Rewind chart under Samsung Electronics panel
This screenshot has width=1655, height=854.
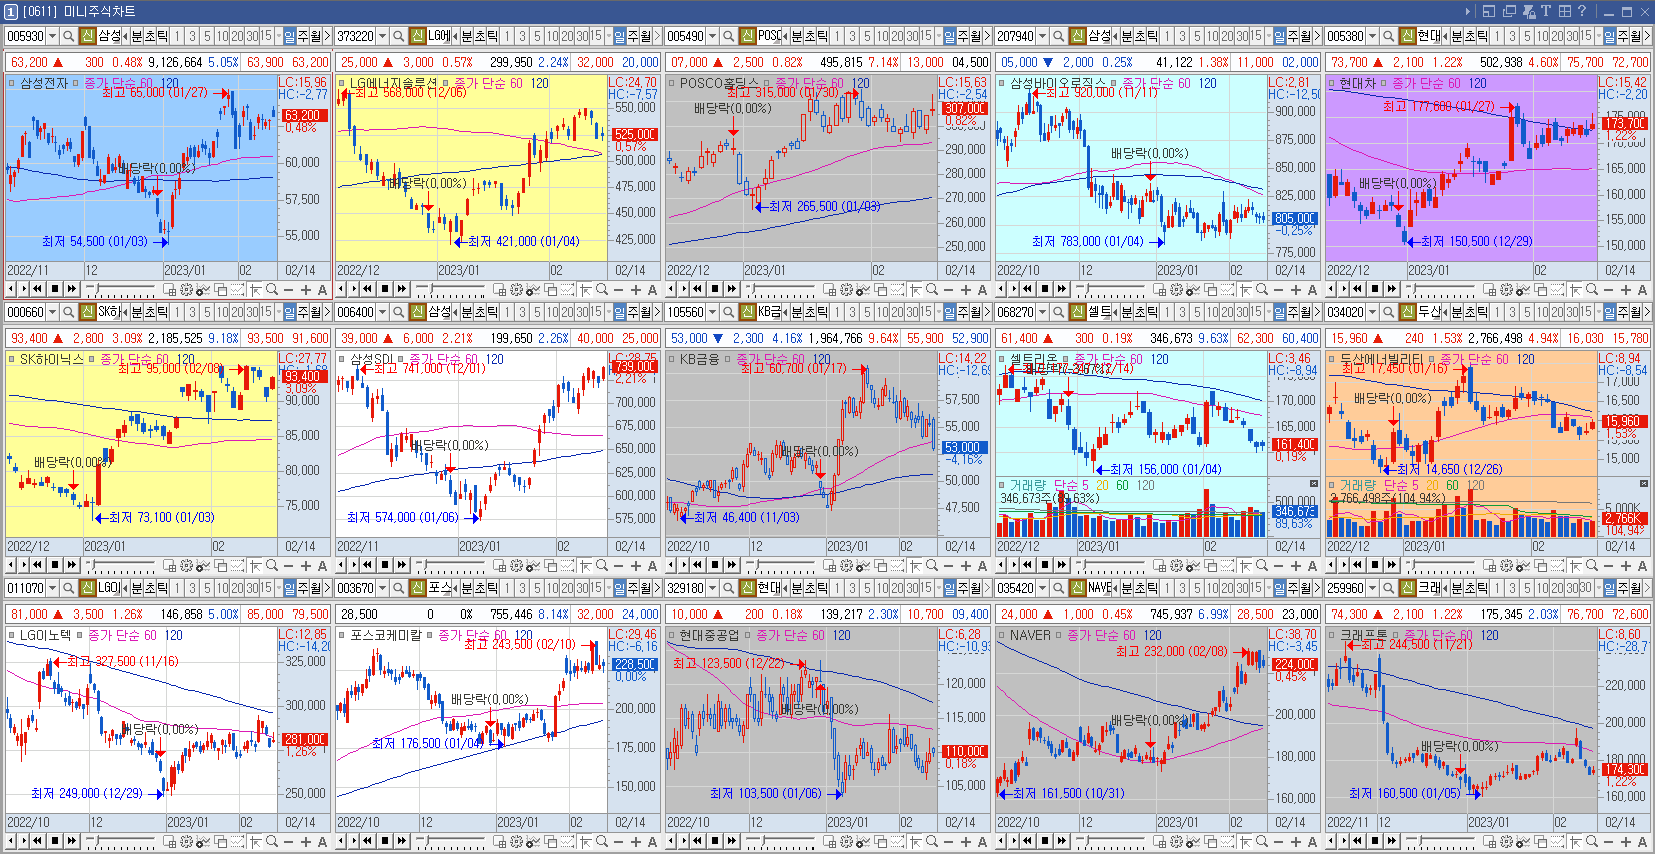37,289
